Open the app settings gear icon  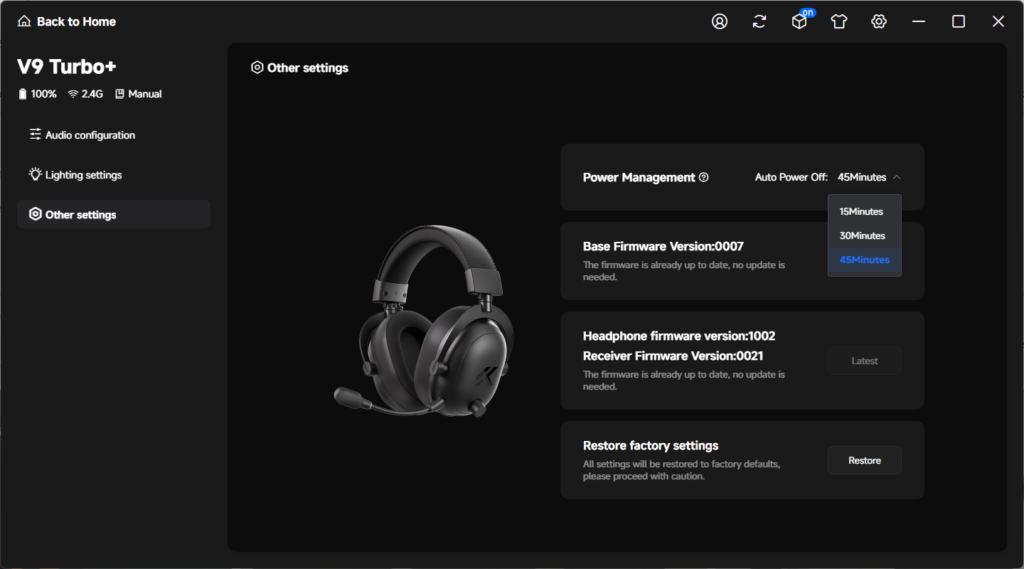point(878,22)
